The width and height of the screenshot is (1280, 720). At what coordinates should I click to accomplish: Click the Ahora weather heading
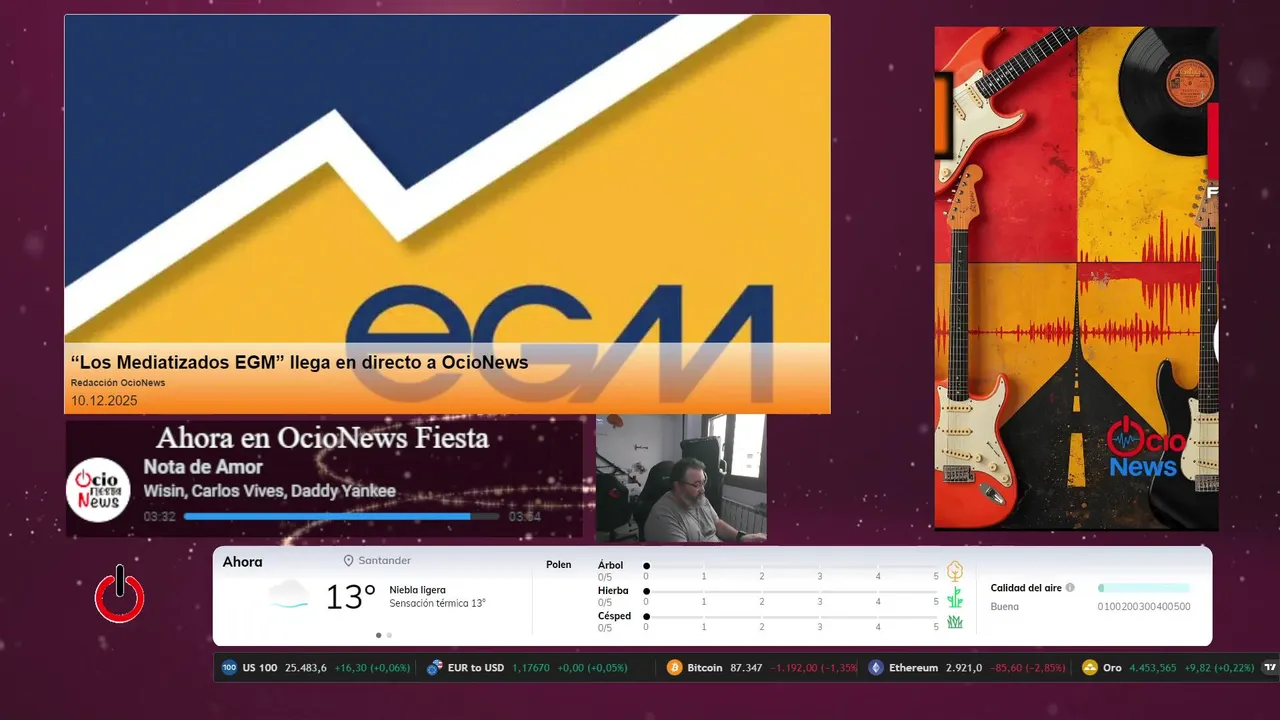click(x=243, y=562)
